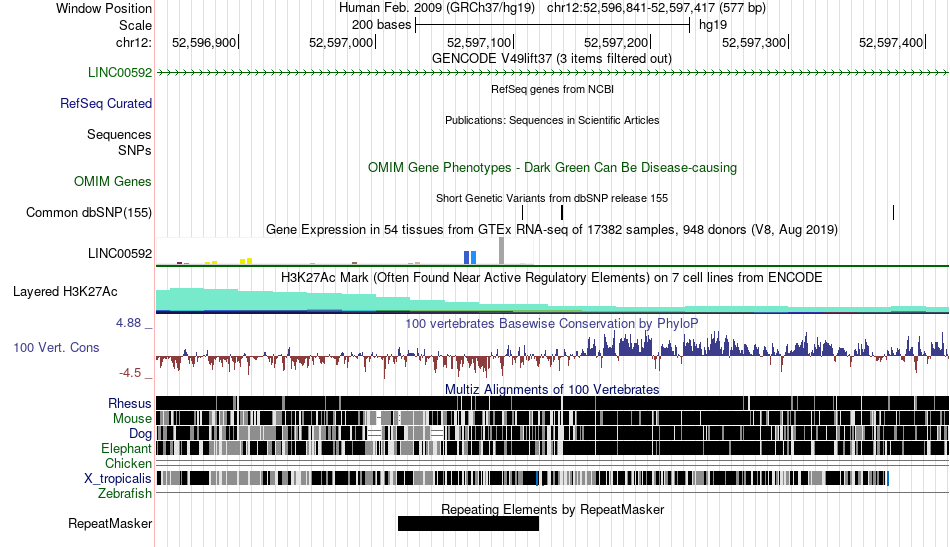Click the green LINC00592 intron arrow line
This screenshot has width=950, height=547.
pyautogui.click(x=552, y=73)
